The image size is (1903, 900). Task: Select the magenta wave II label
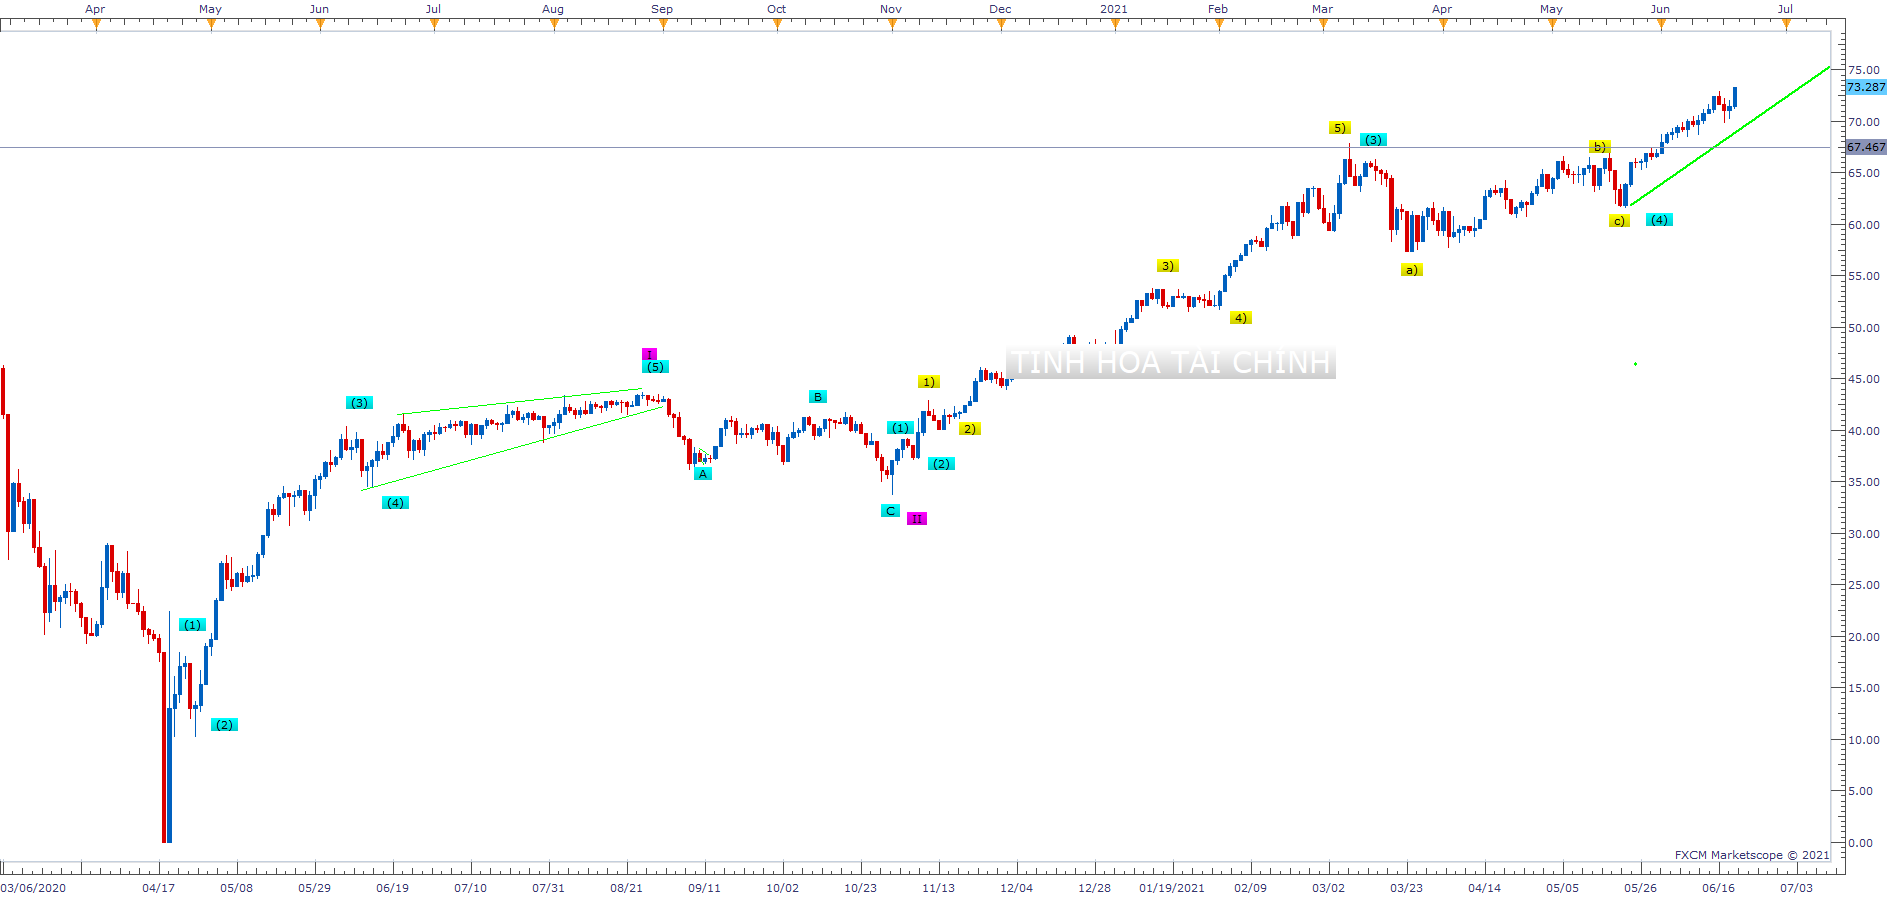point(917,519)
